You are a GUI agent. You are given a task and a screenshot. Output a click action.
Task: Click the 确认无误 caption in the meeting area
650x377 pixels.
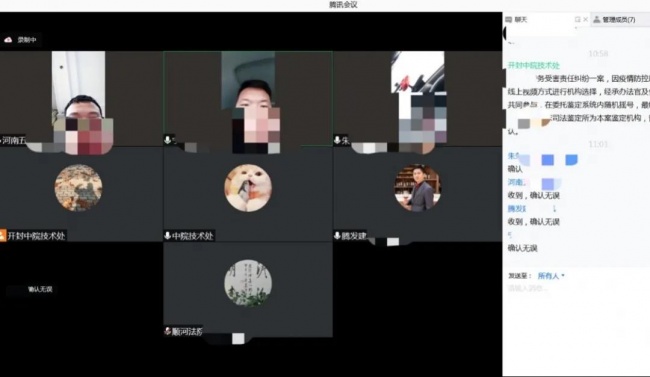point(40,289)
